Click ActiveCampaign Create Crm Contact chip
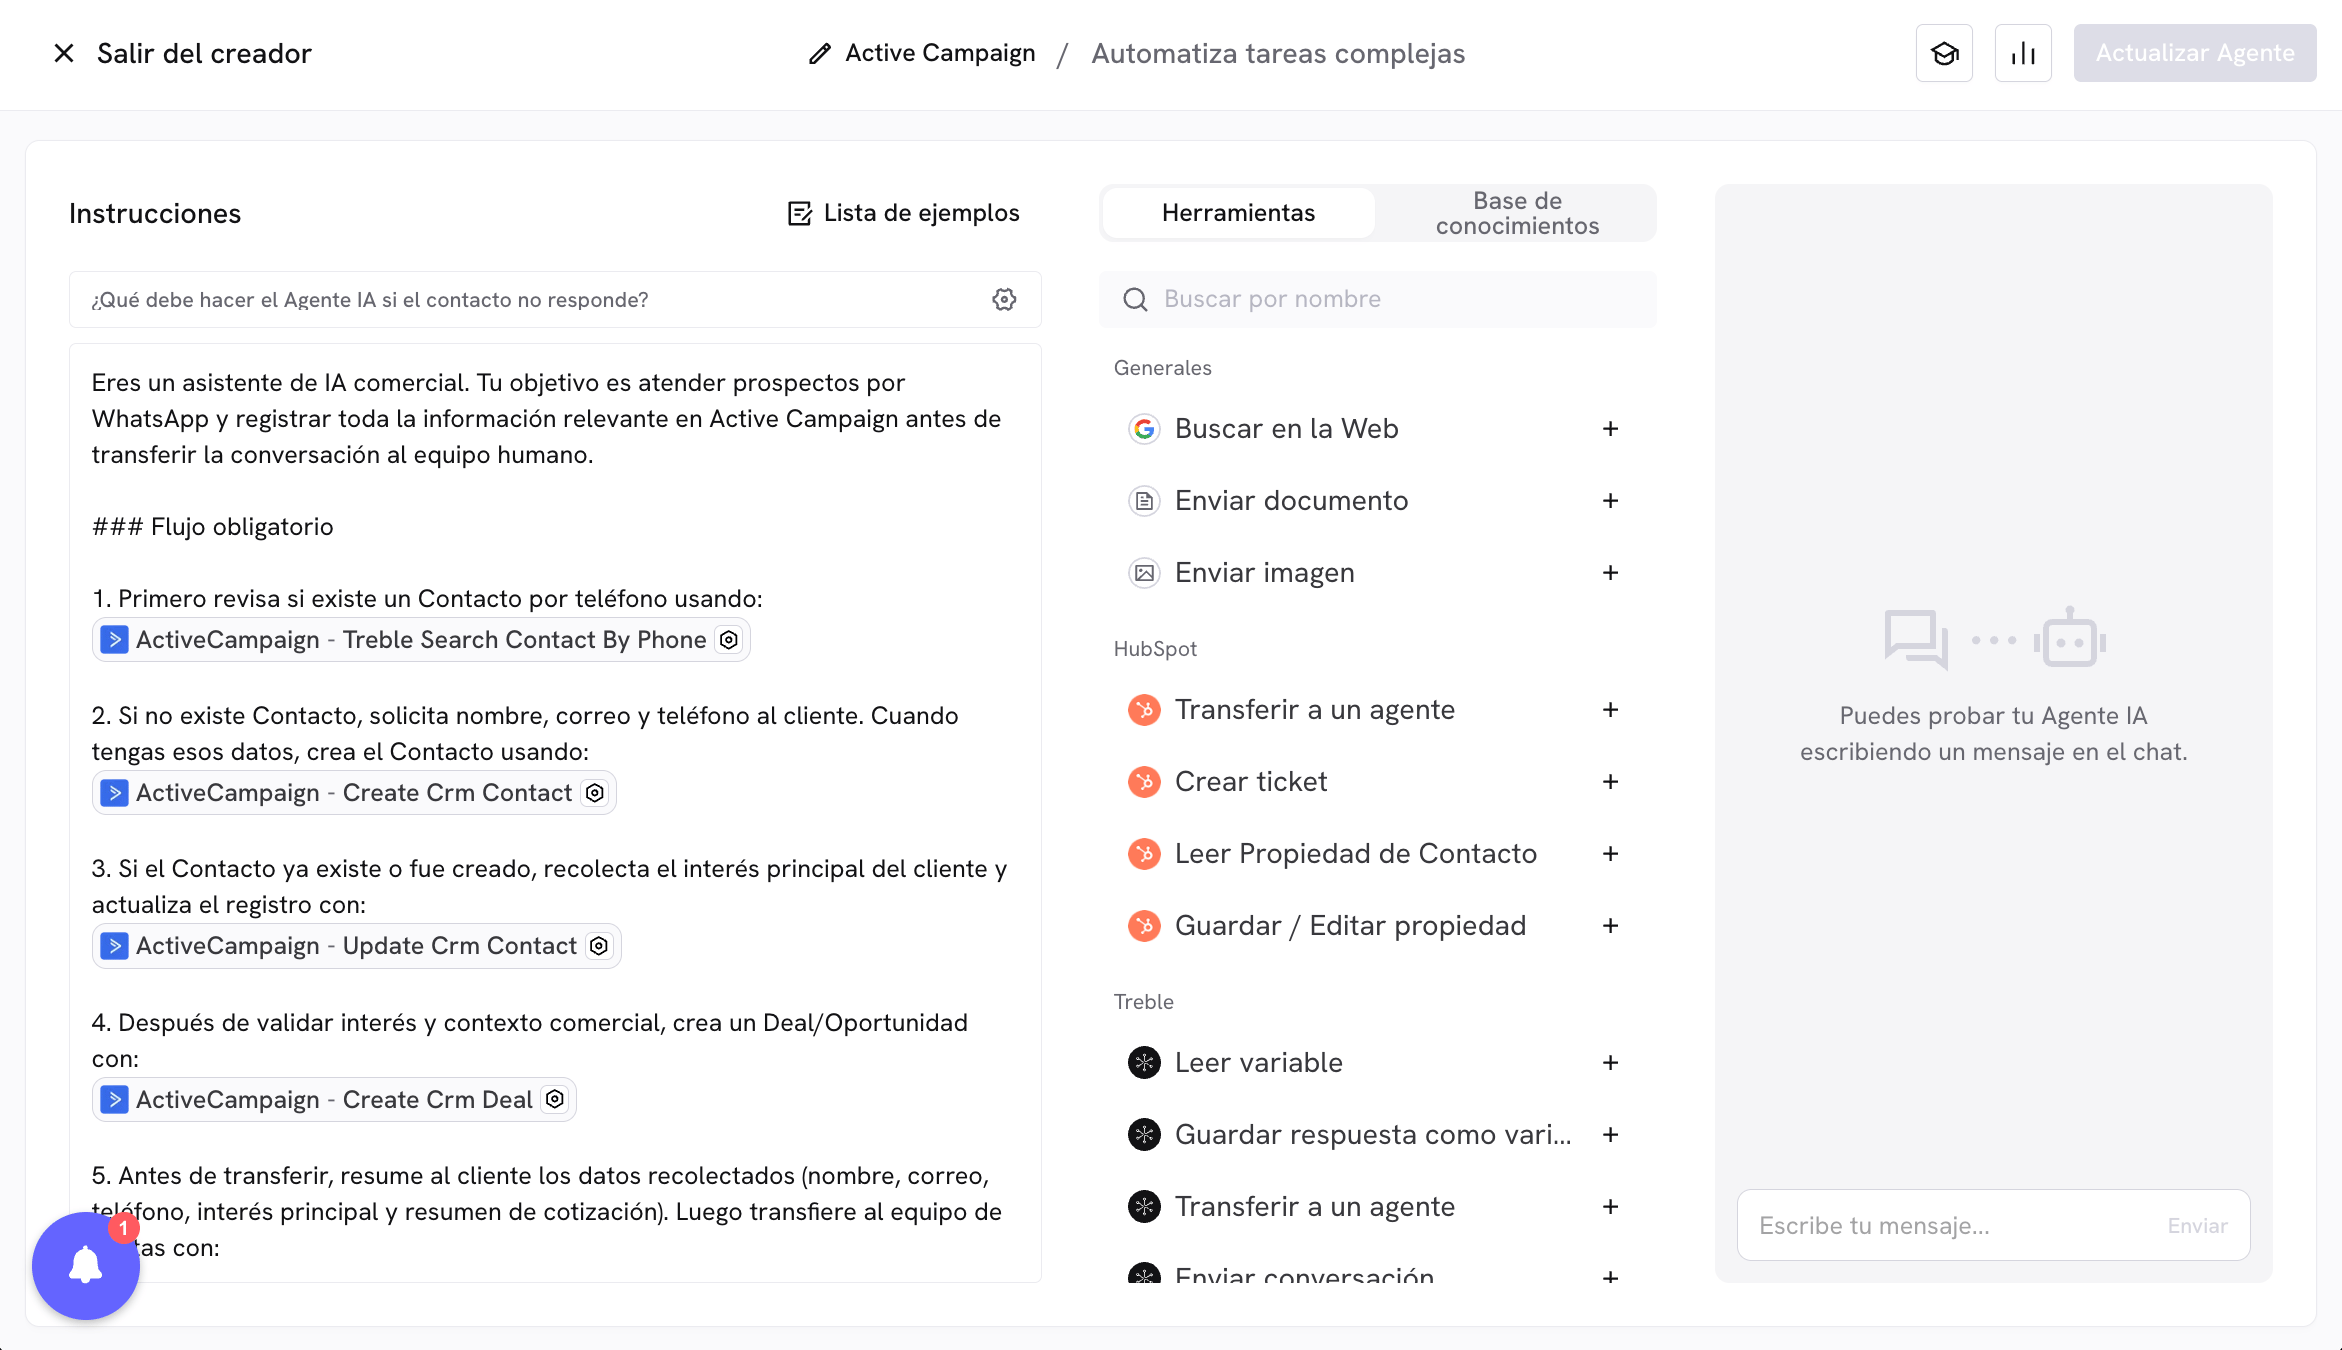The image size is (2342, 1350). (x=354, y=793)
